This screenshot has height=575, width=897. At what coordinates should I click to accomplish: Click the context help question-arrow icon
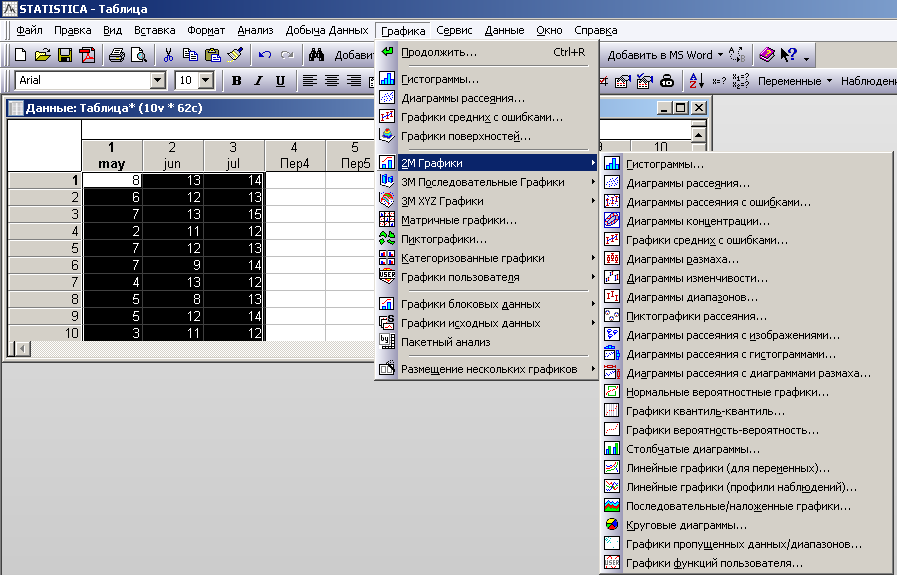point(789,55)
